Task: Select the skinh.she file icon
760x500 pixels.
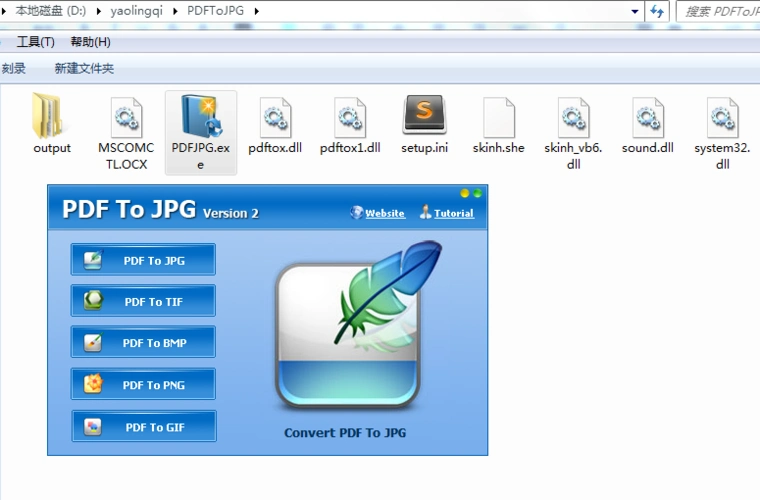Action: tap(499, 117)
